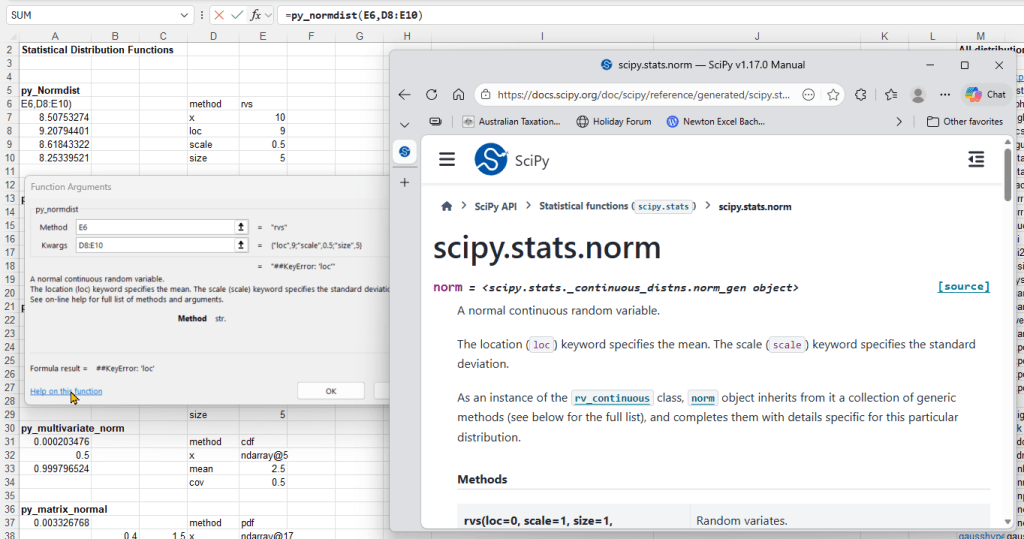This screenshot has height=539, width=1024.
Task: Open the Copilot Chat button
Action: click(987, 95)
